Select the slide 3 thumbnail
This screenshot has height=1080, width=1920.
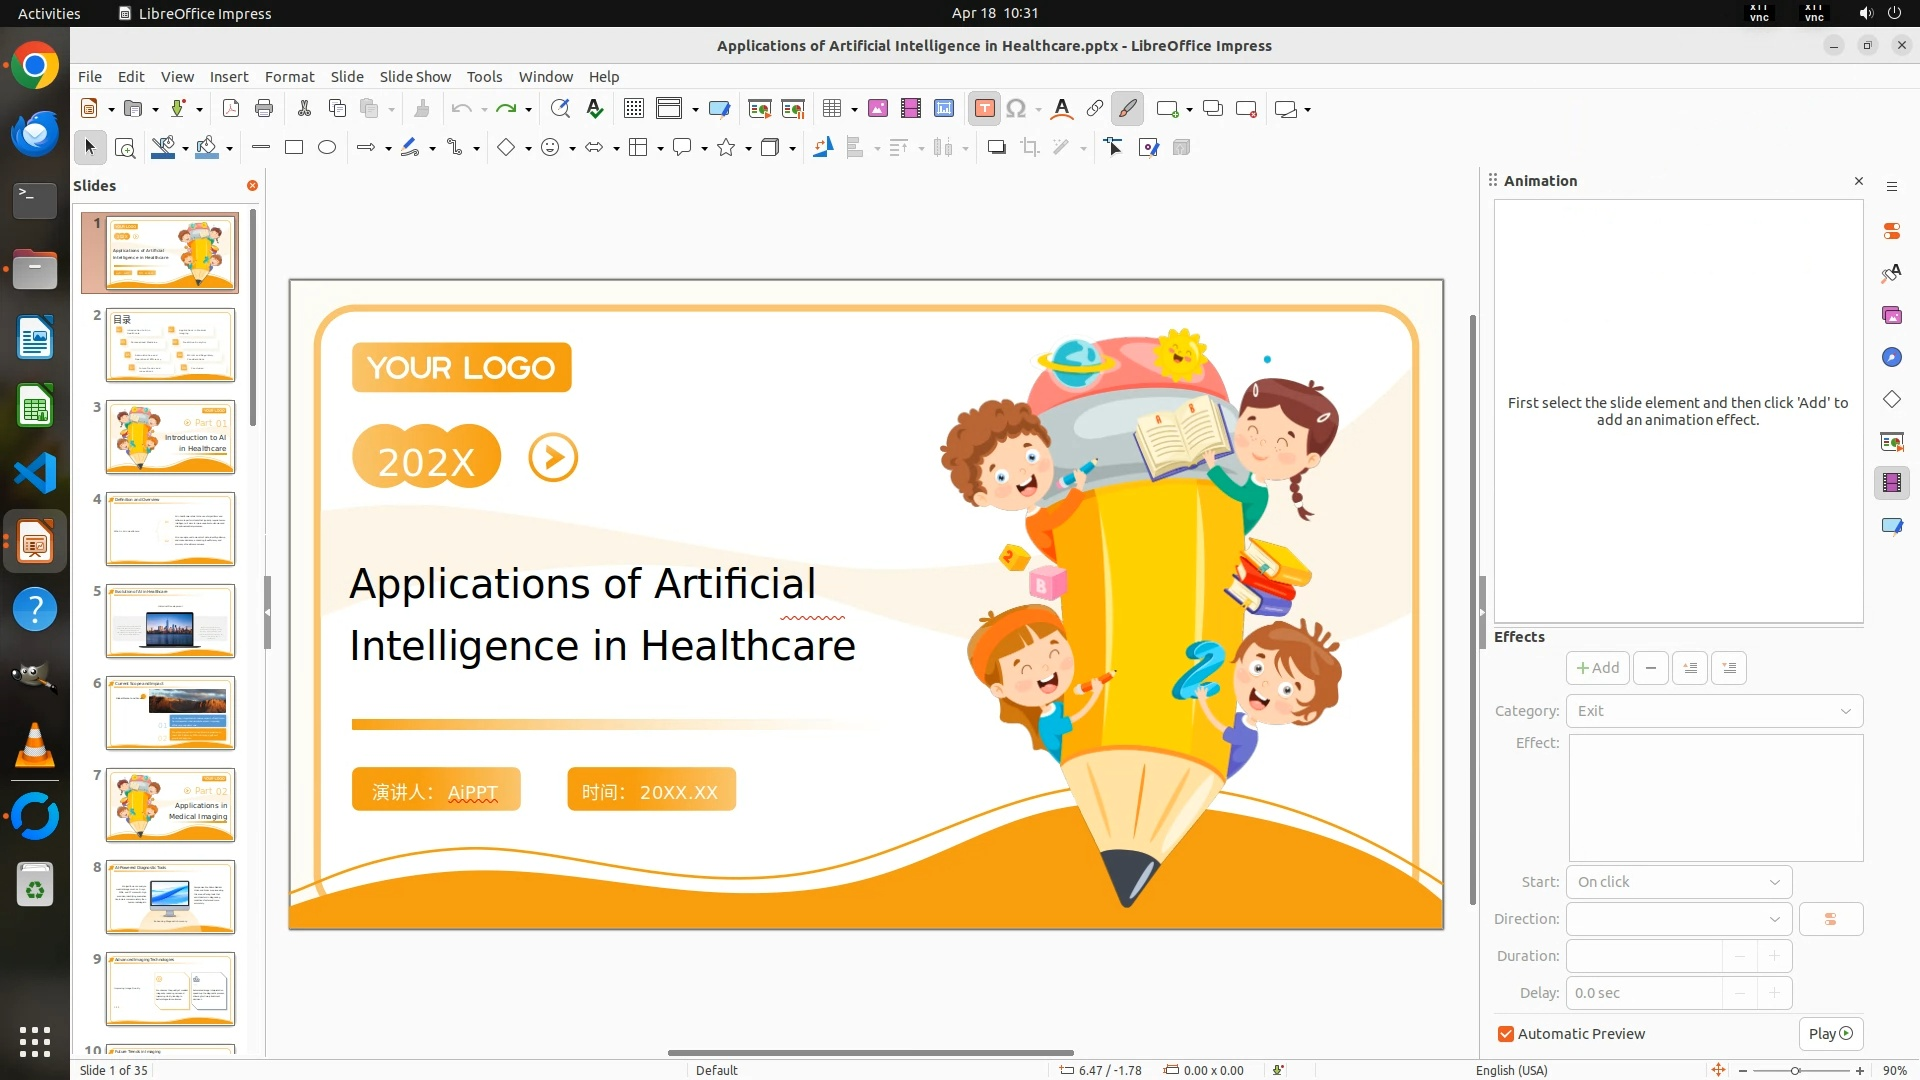click(170, 437)
